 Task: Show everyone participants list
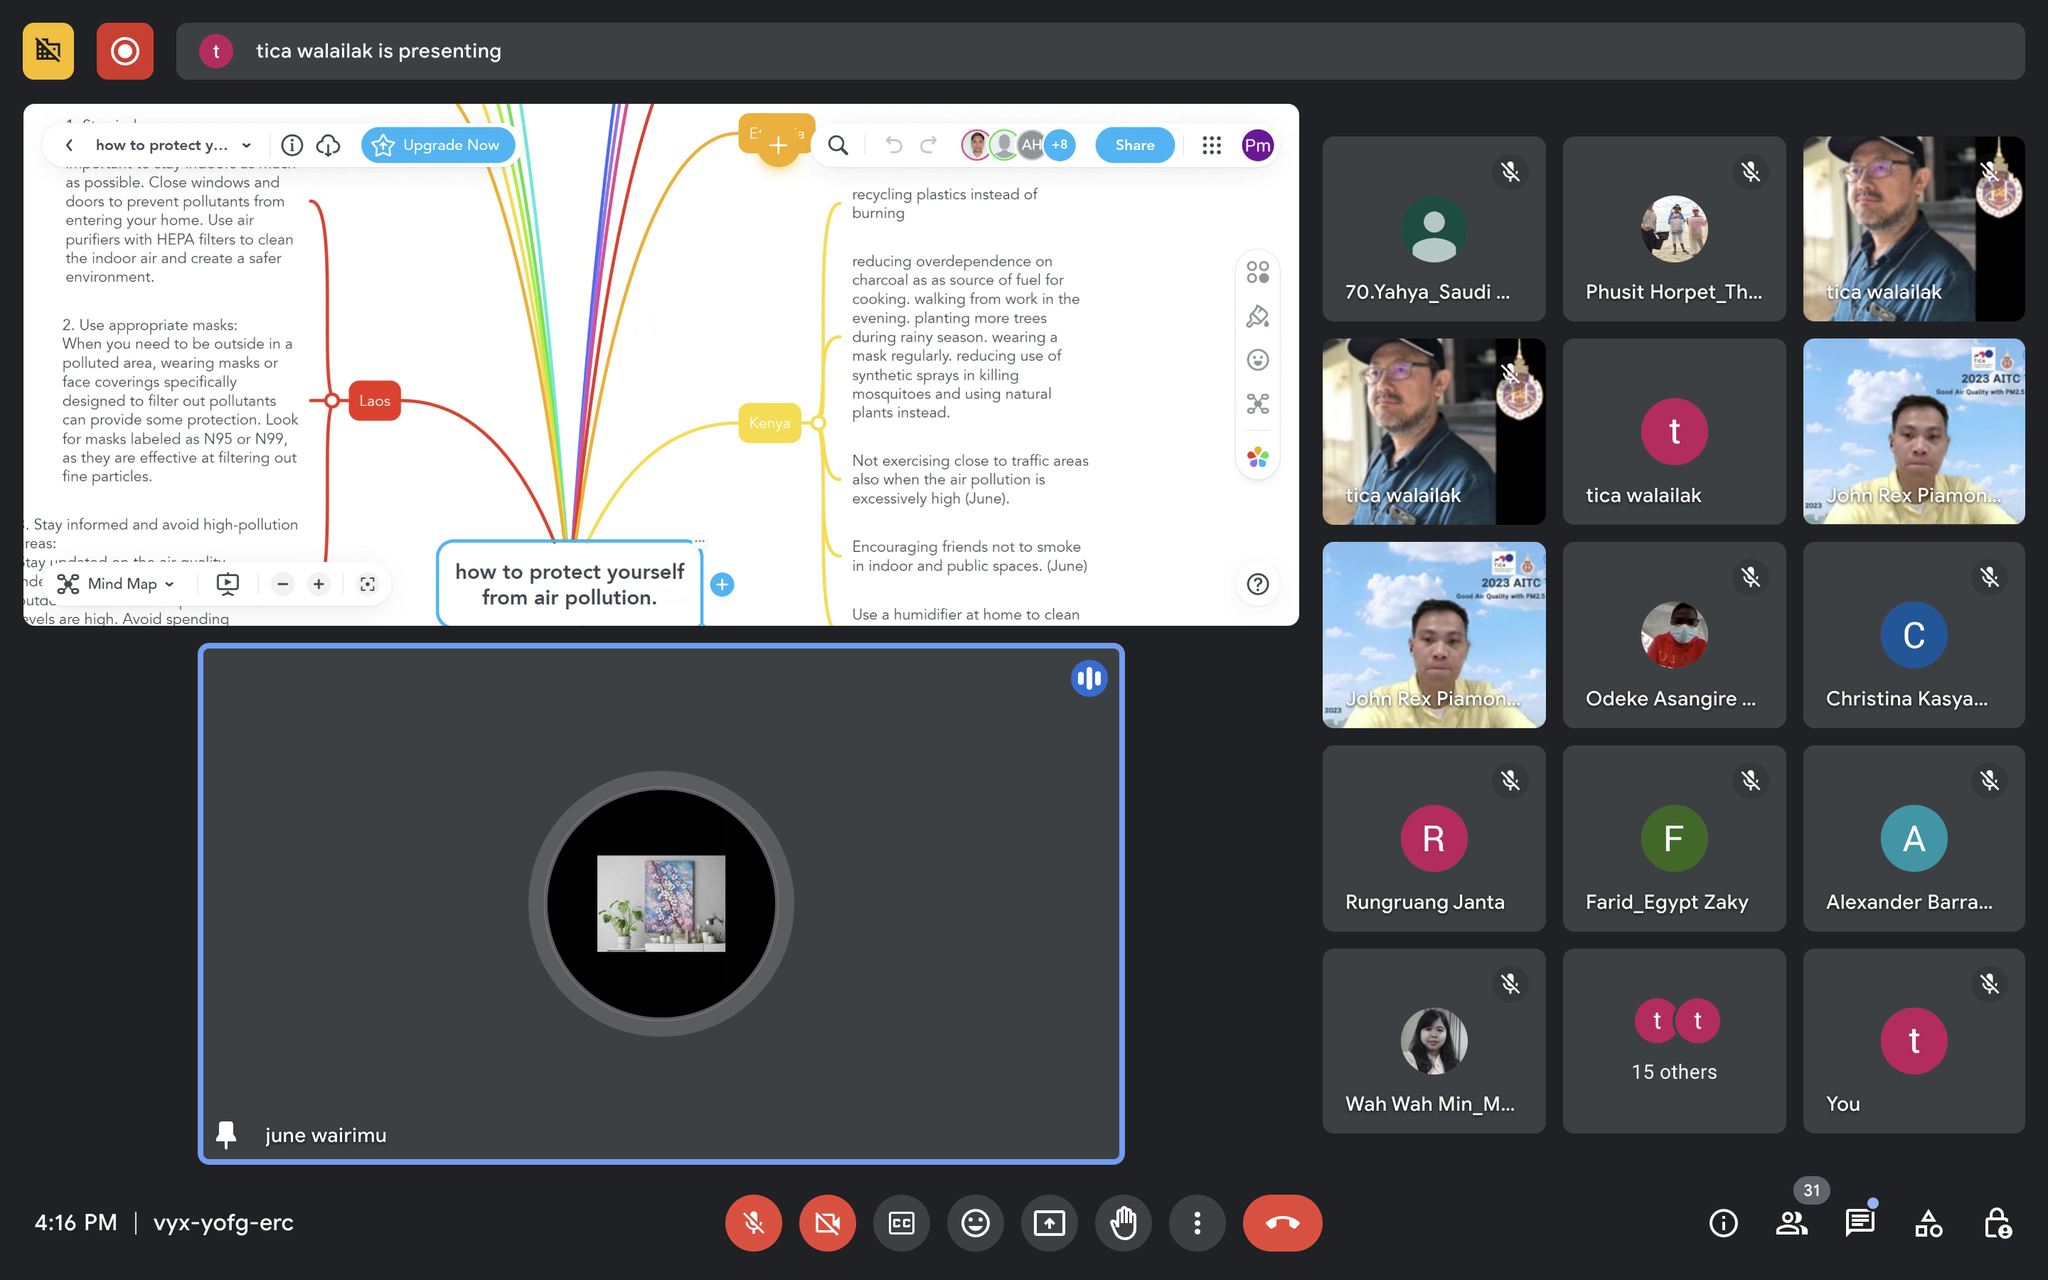[1791, 1223]
